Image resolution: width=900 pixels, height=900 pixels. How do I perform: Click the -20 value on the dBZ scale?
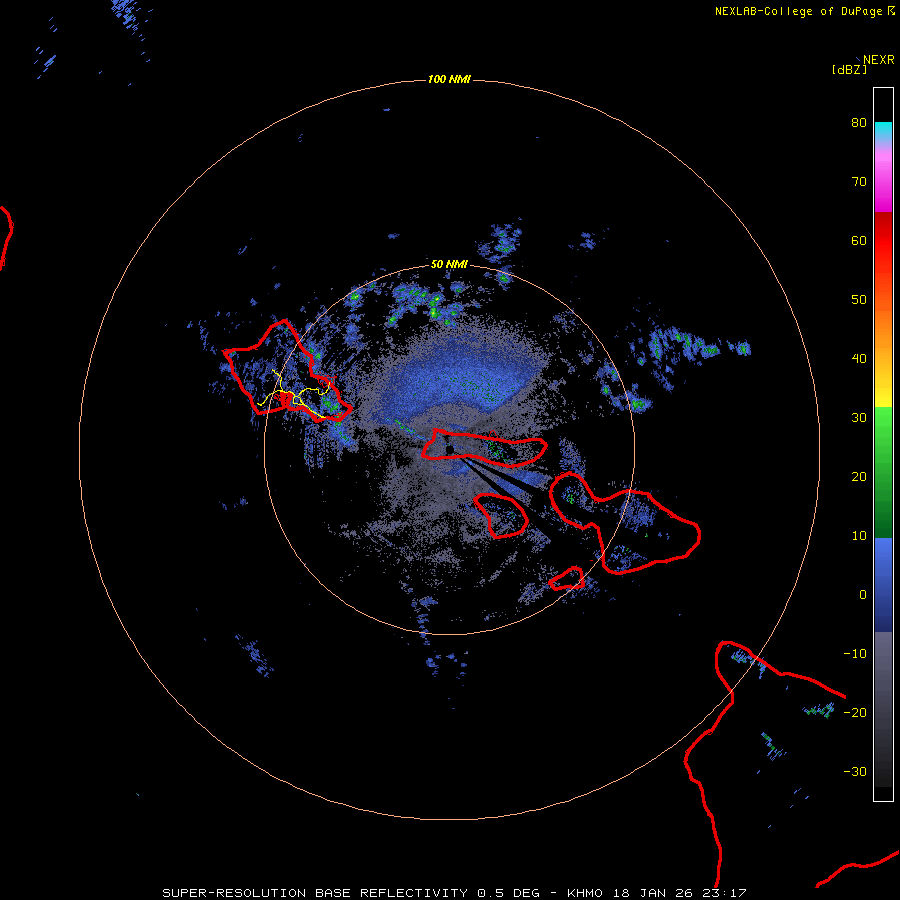tap(855, 712)
